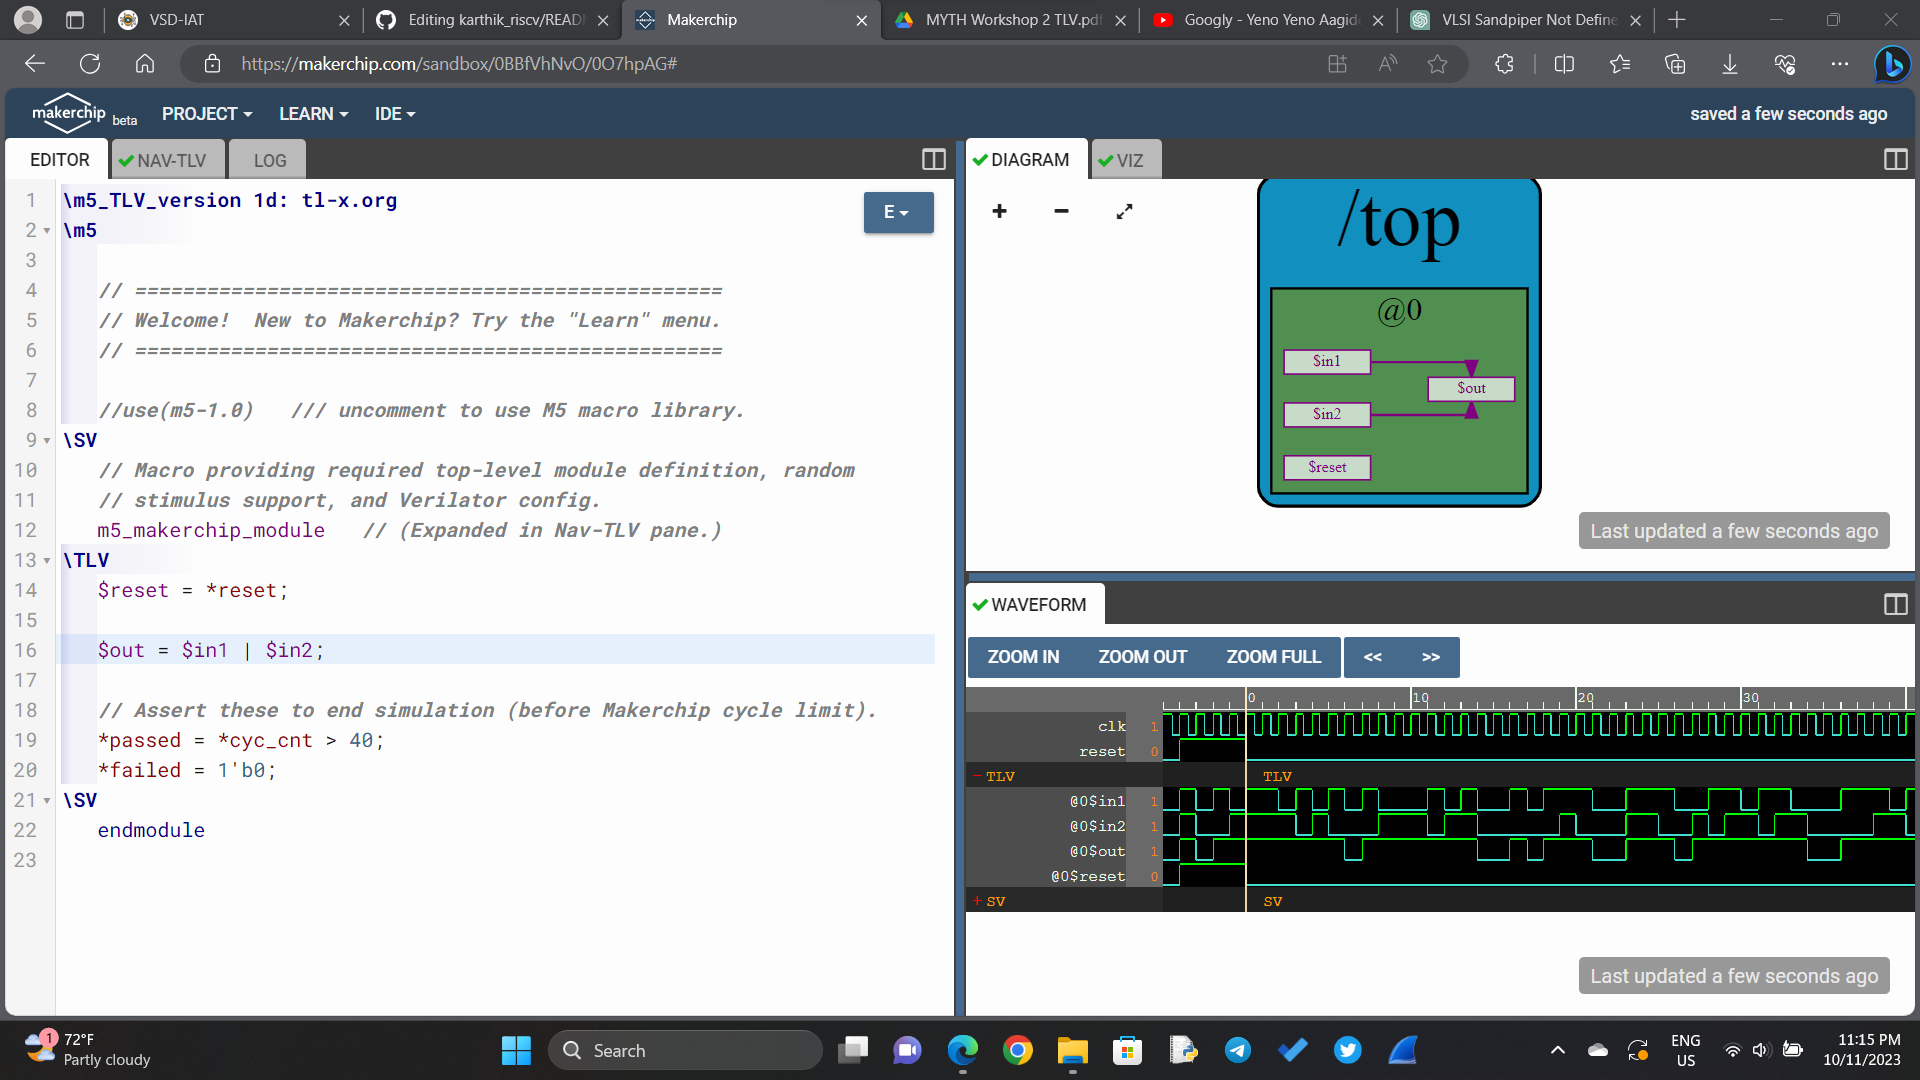Collapse the TLV block fold arrow at line 13
The width and height of the screenshot is (1920, 1080).
47,560
